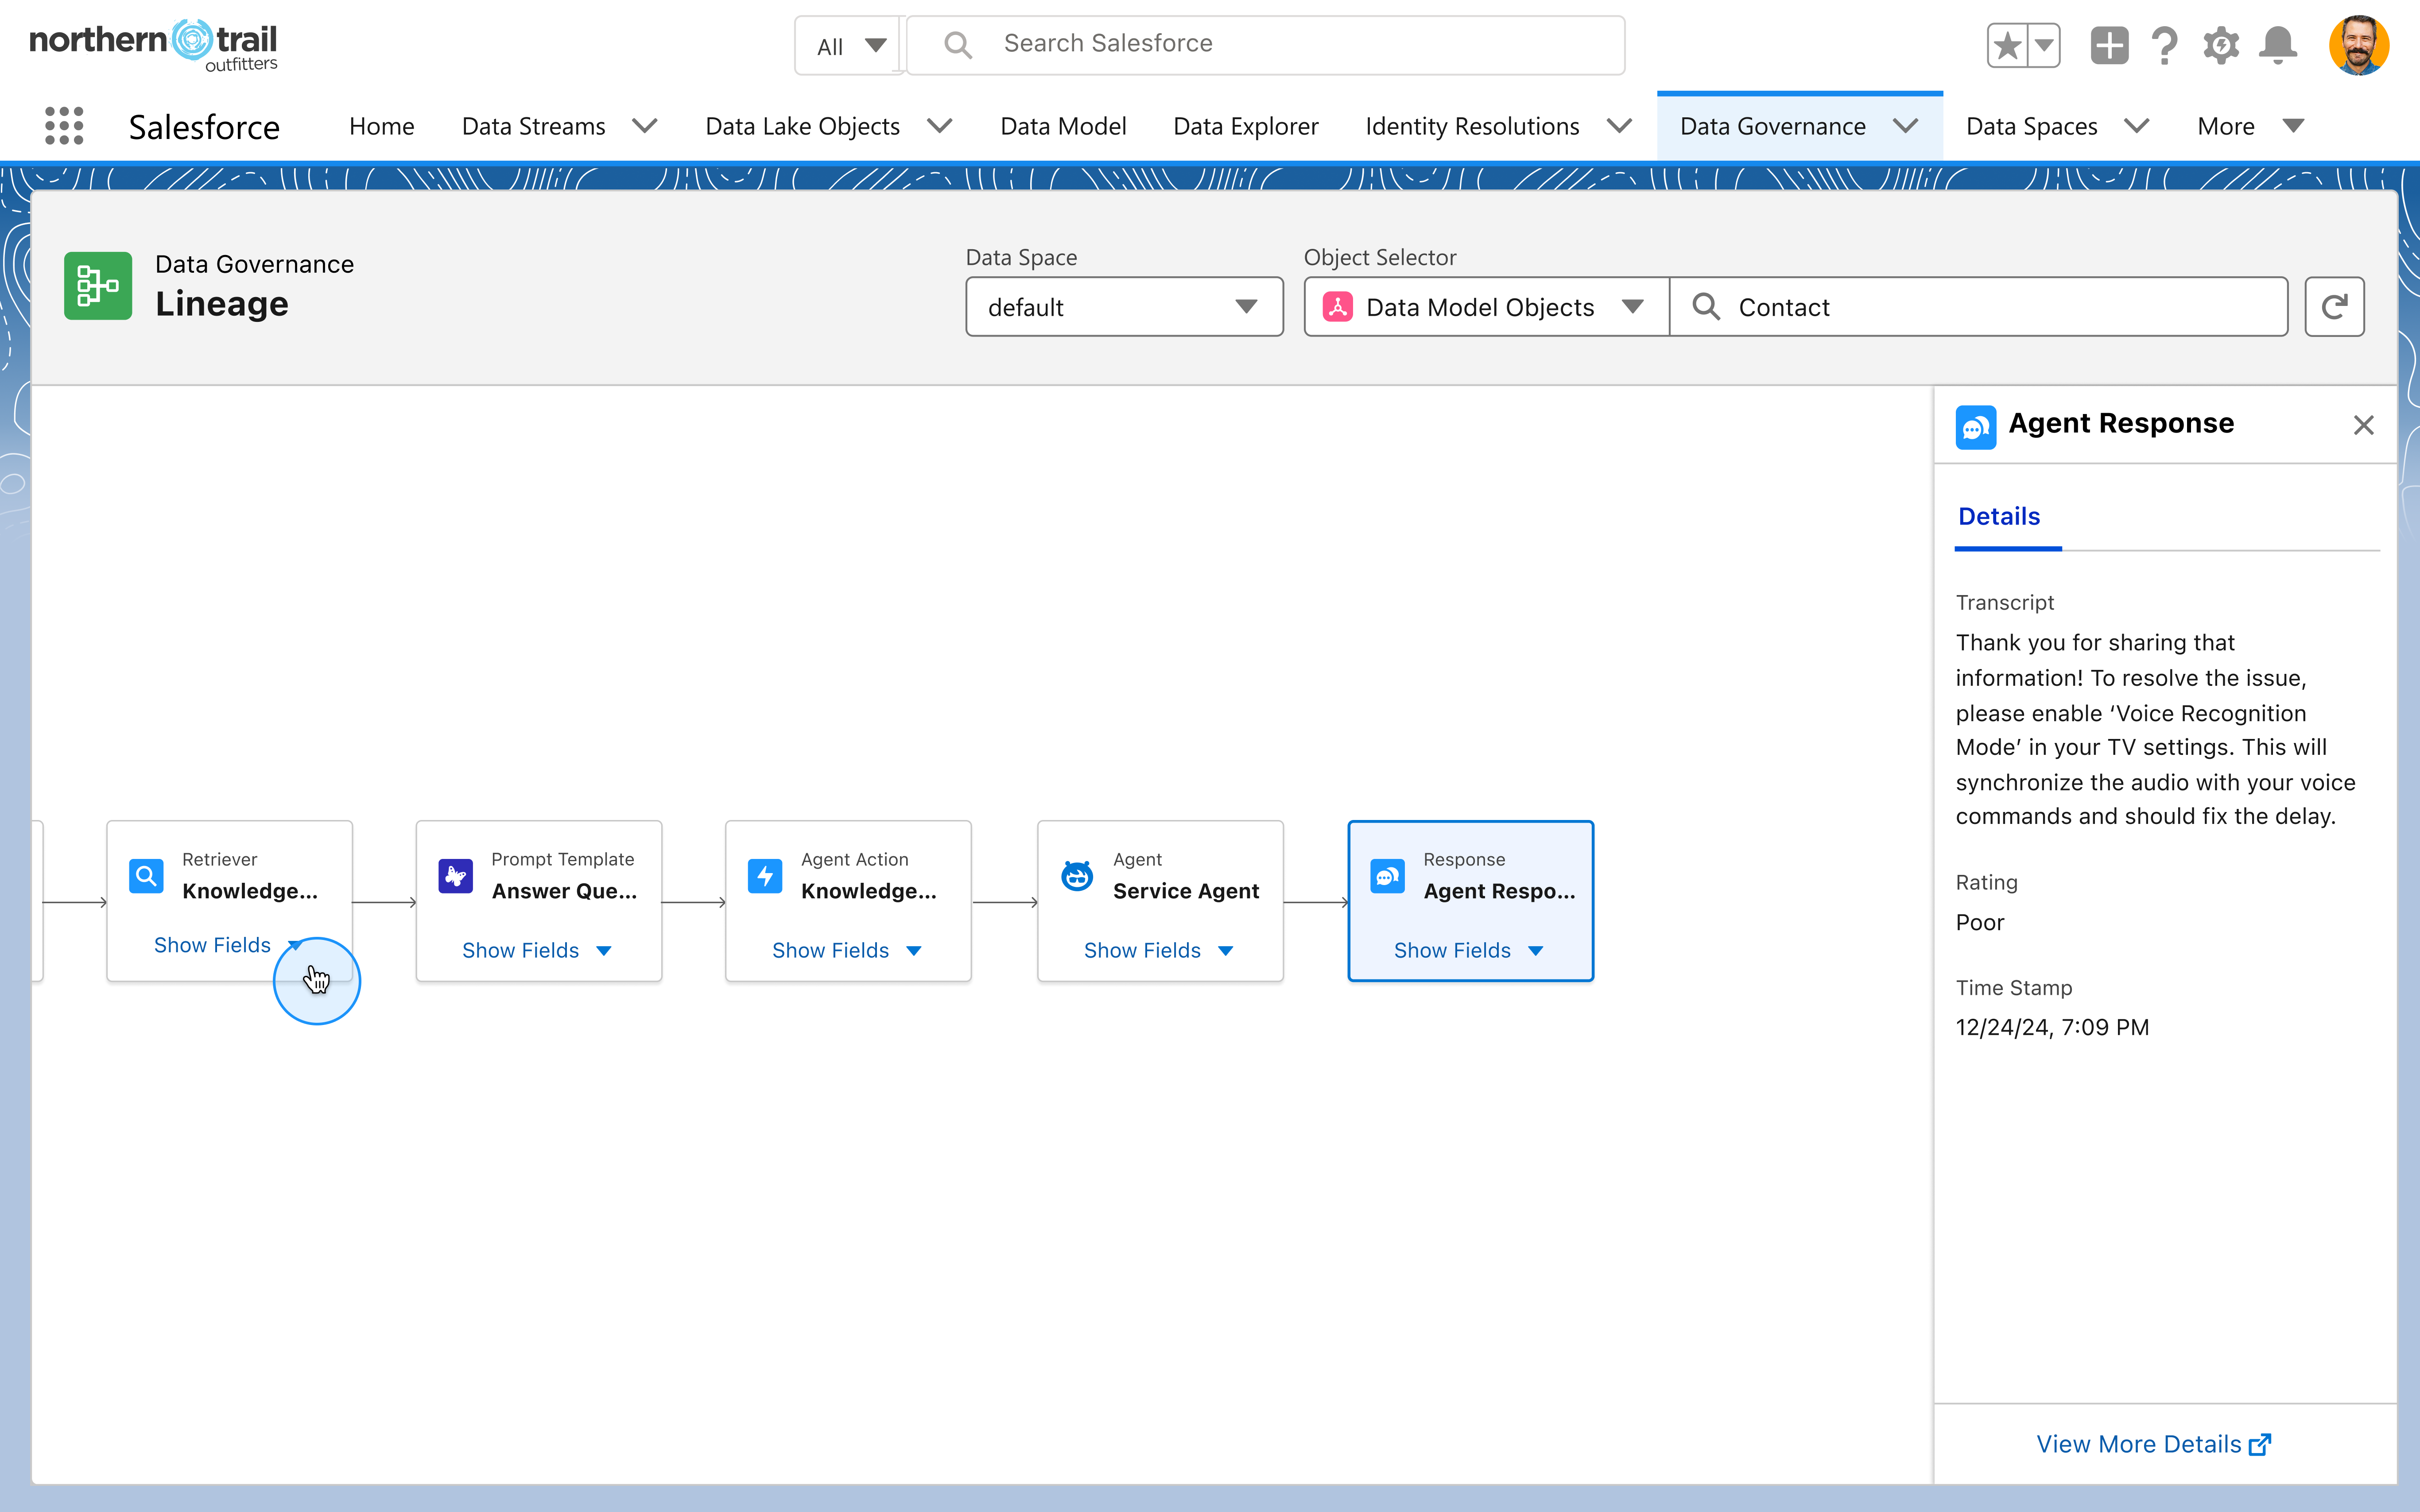The image size is (2420, 1512).
Task: Open the Identity Resolutions tab
Action: (x=1472, y=126)
